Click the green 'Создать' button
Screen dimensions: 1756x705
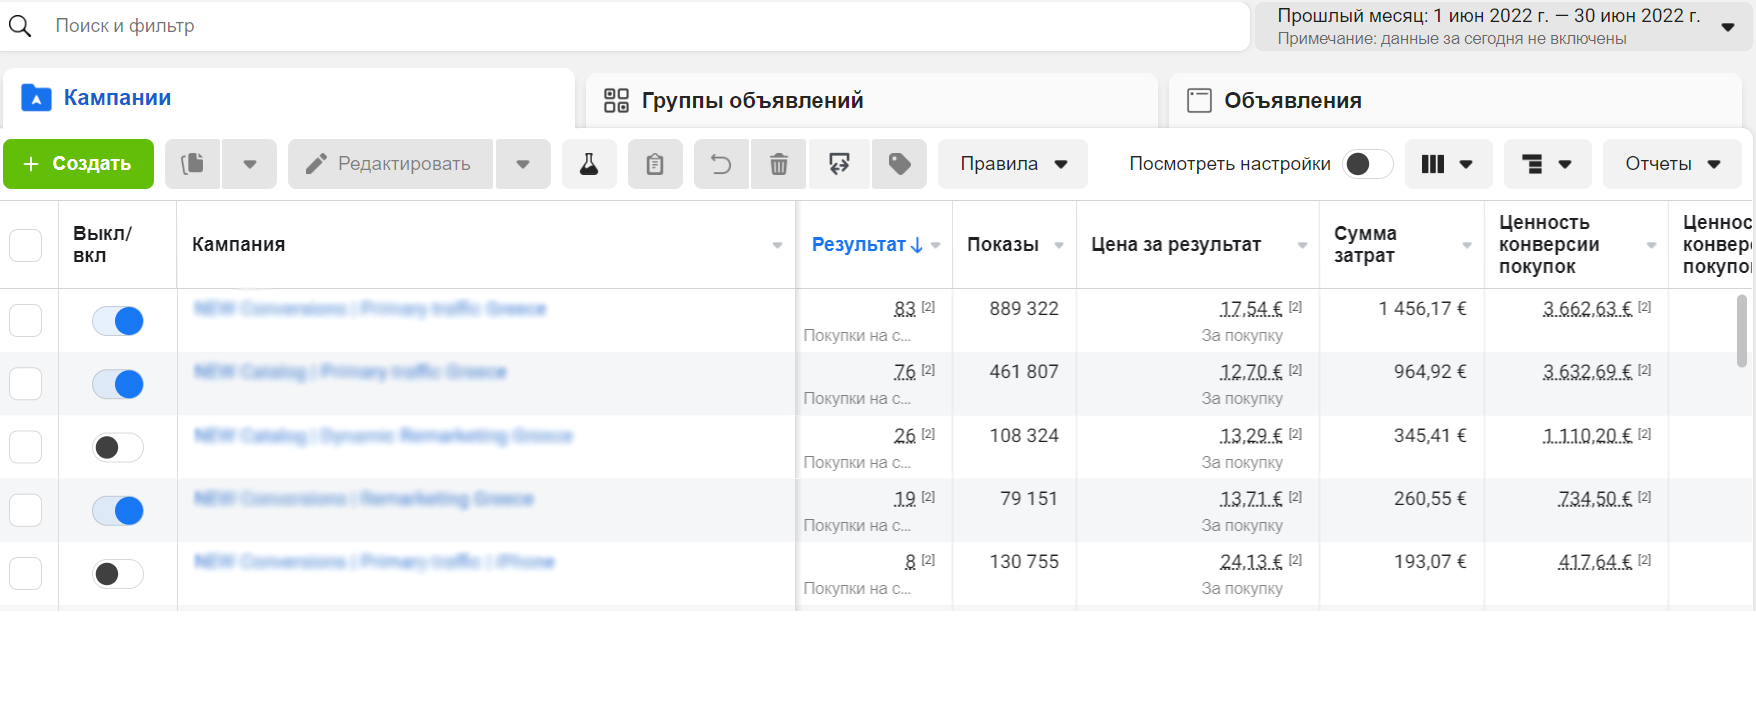coord(78,164)
